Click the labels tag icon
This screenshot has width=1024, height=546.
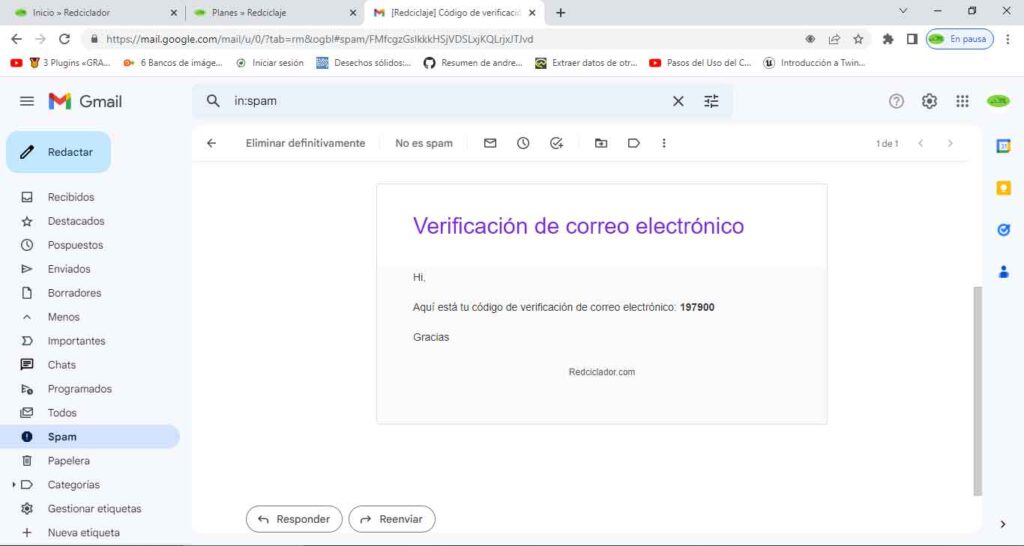click(x=634, y=143)
